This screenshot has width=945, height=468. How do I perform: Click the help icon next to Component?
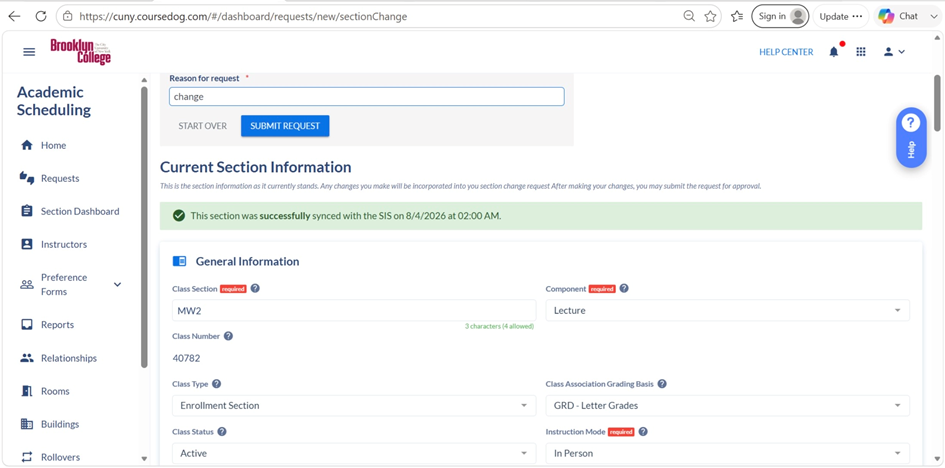tap(624, 289)
